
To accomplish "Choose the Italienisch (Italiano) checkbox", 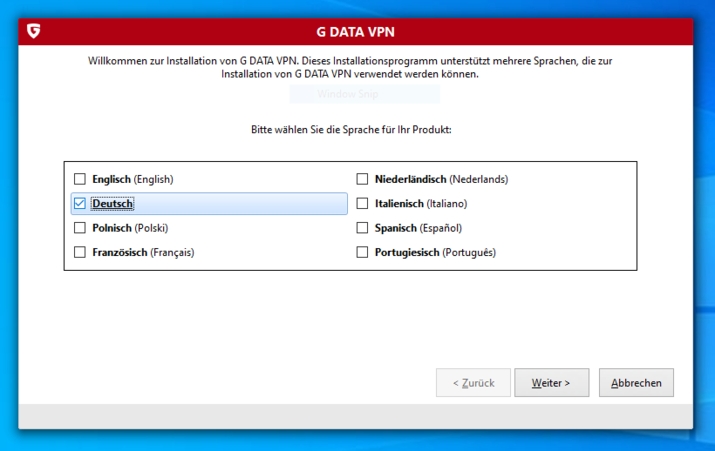I will click(x=362, y=203).
